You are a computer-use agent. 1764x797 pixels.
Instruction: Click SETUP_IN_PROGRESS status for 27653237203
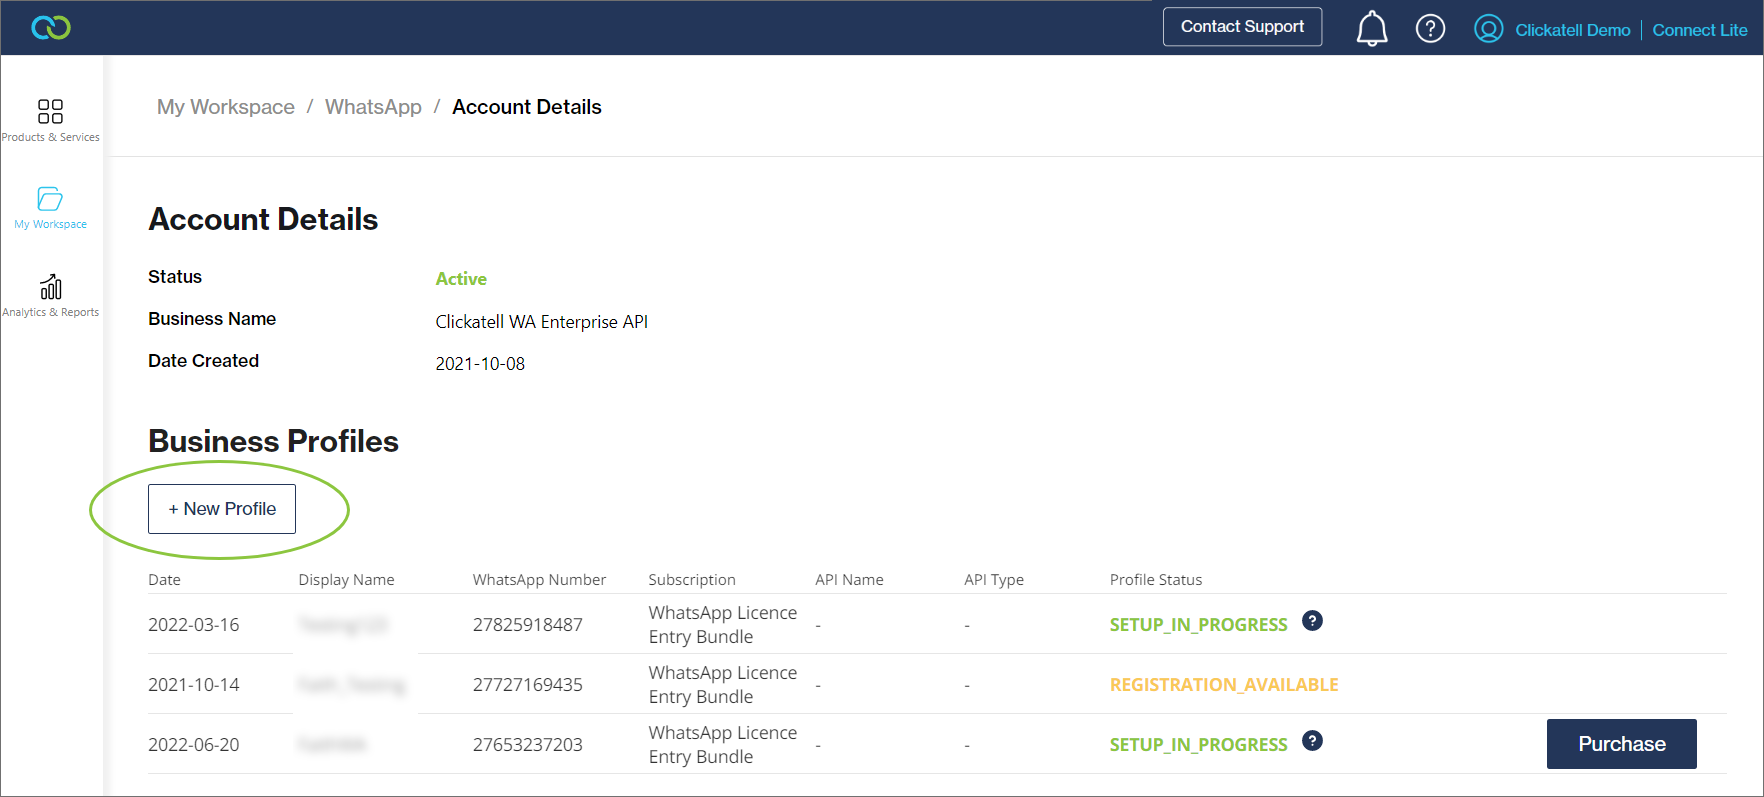coord(1199,745)
